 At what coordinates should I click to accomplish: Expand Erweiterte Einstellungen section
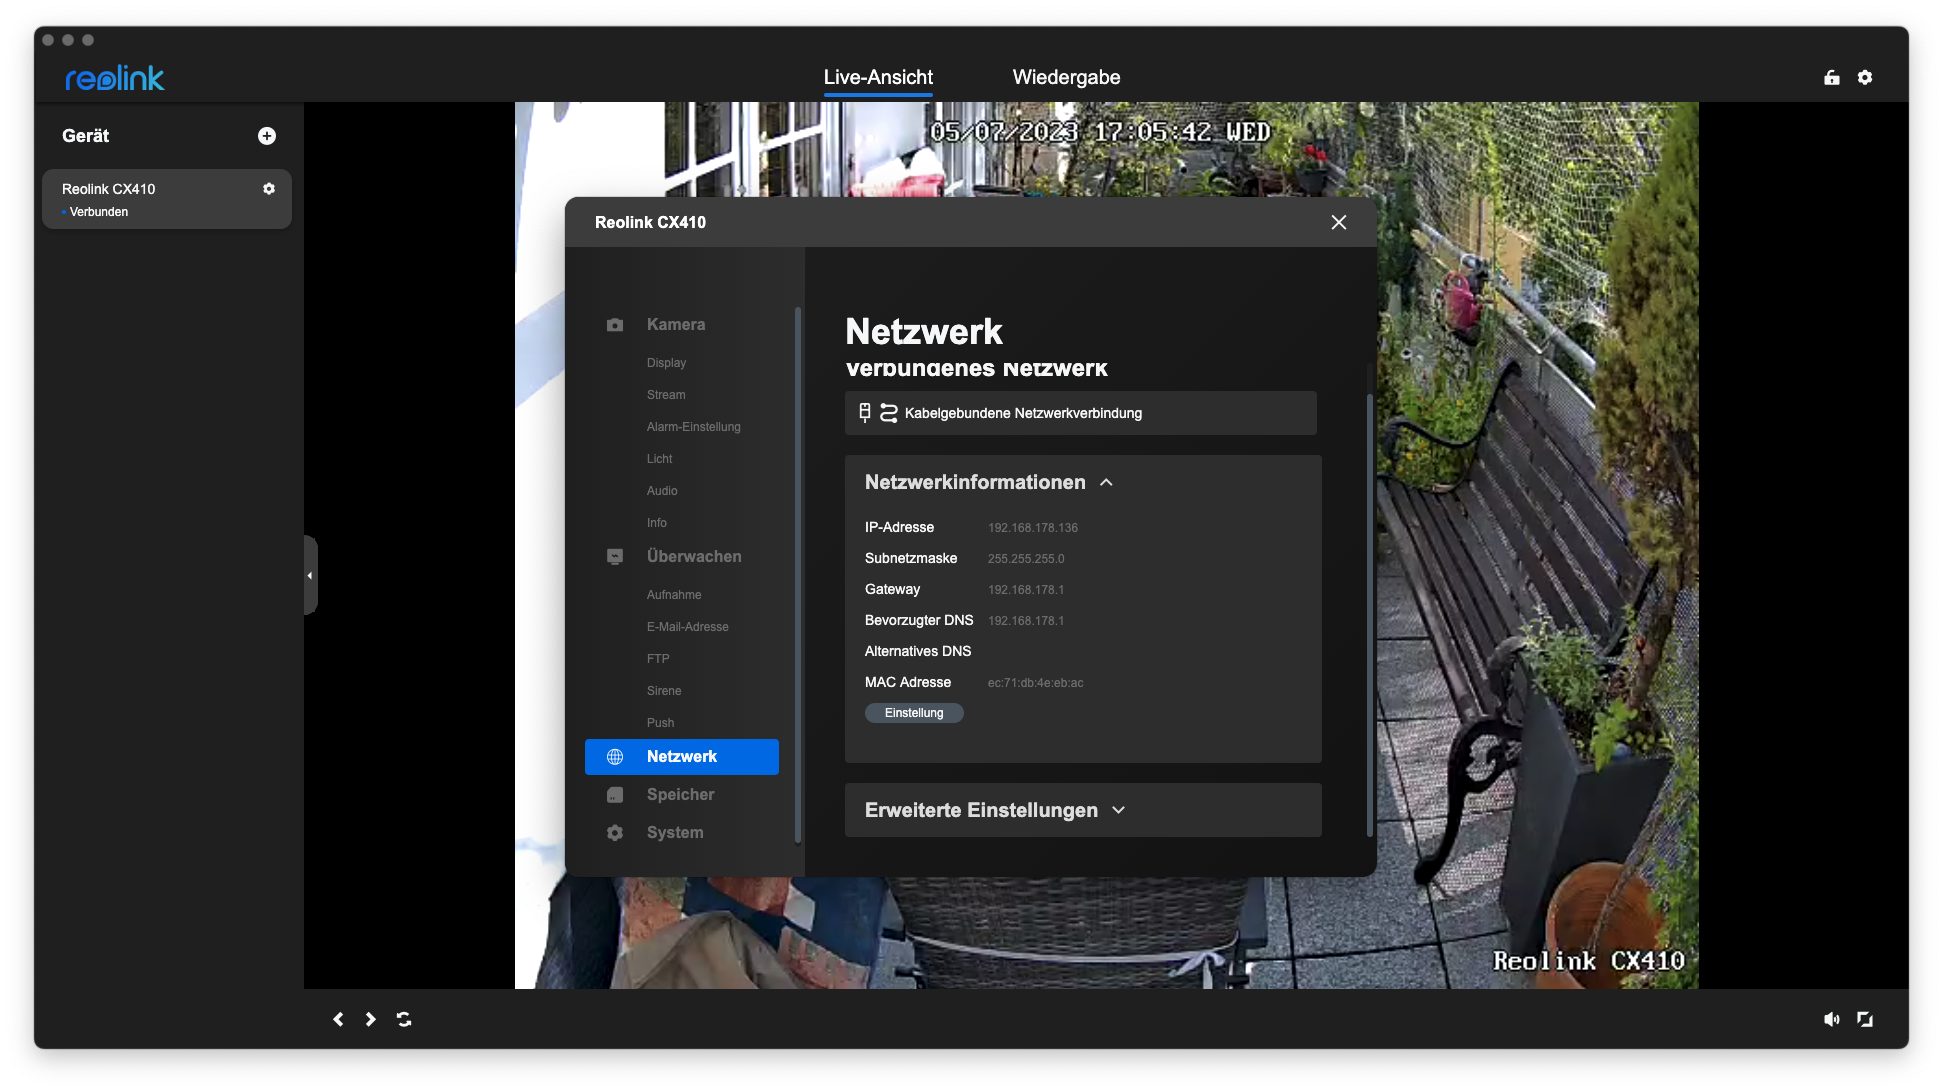[1118, 810]
